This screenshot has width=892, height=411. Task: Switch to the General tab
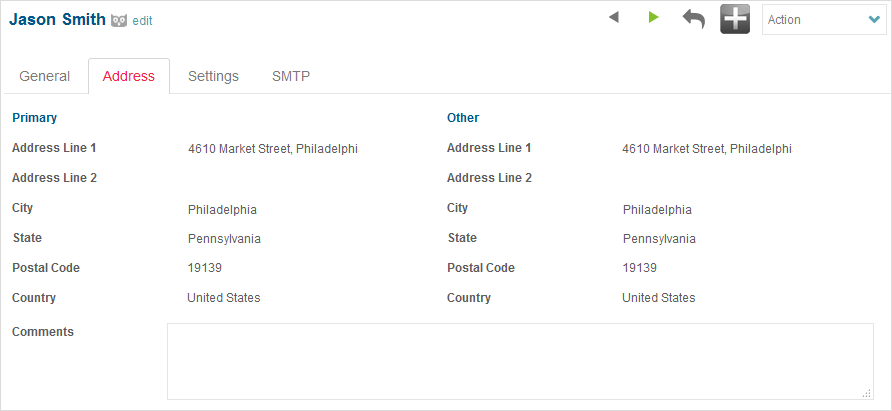(44, 76)
